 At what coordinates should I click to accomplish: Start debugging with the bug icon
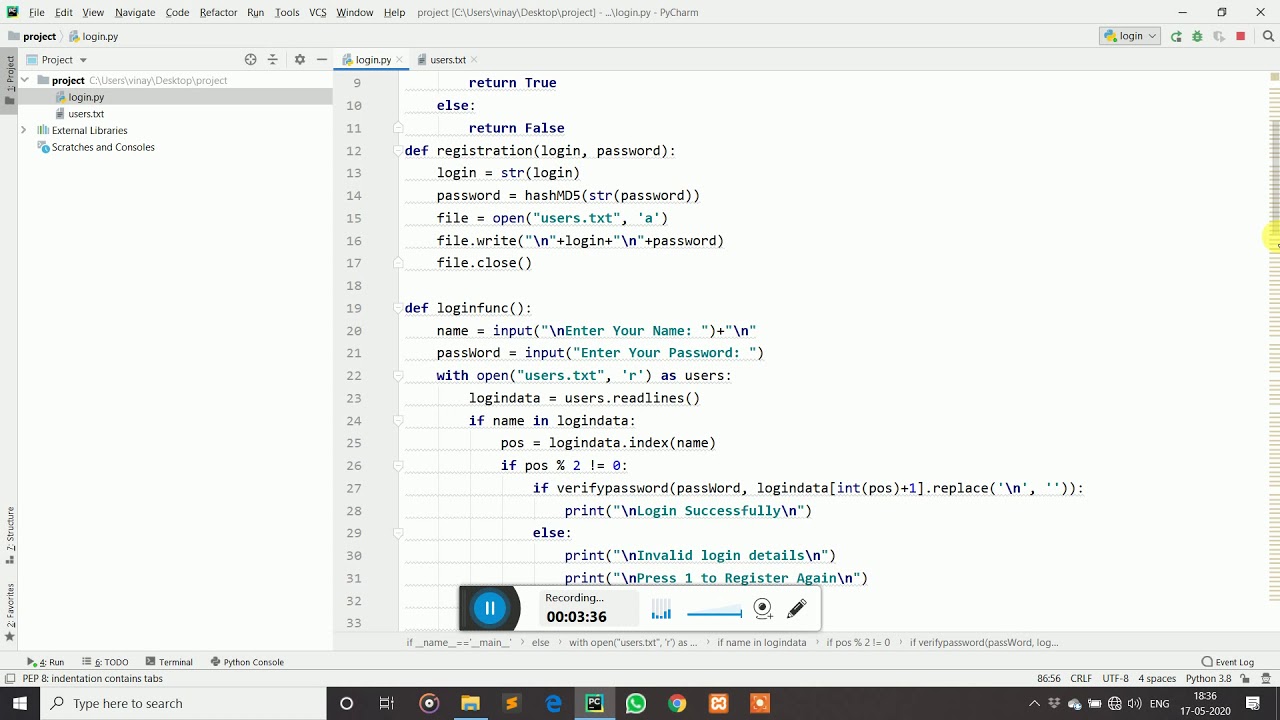tap(1197, 36)
